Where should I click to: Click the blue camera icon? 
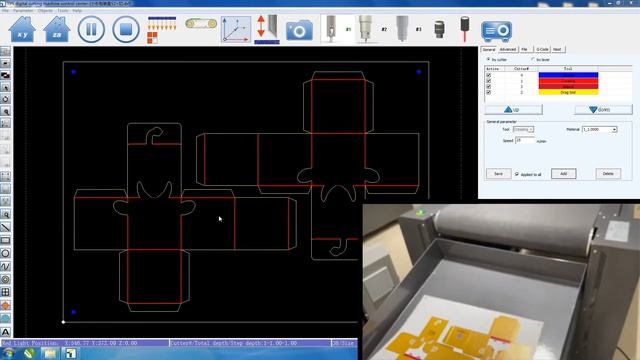click(299, 30)
